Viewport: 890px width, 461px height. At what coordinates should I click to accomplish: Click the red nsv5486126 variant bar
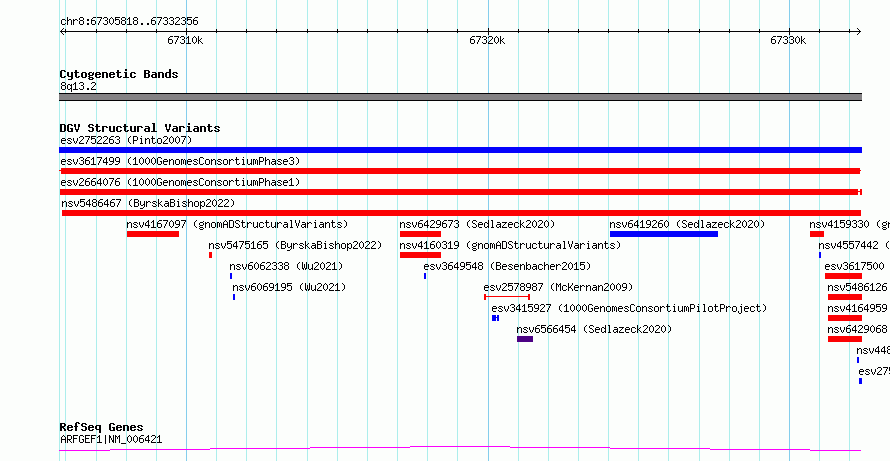point(845,297)
